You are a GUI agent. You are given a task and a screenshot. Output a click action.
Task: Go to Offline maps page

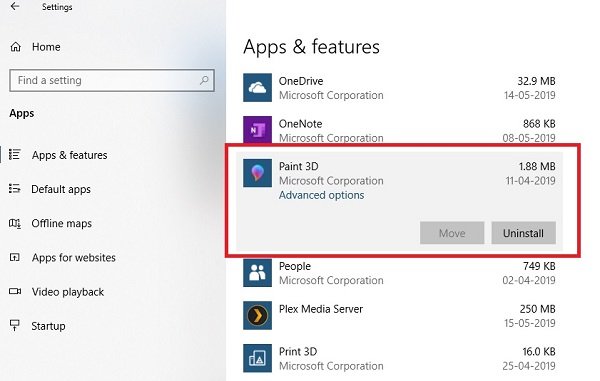click(62, 223)
